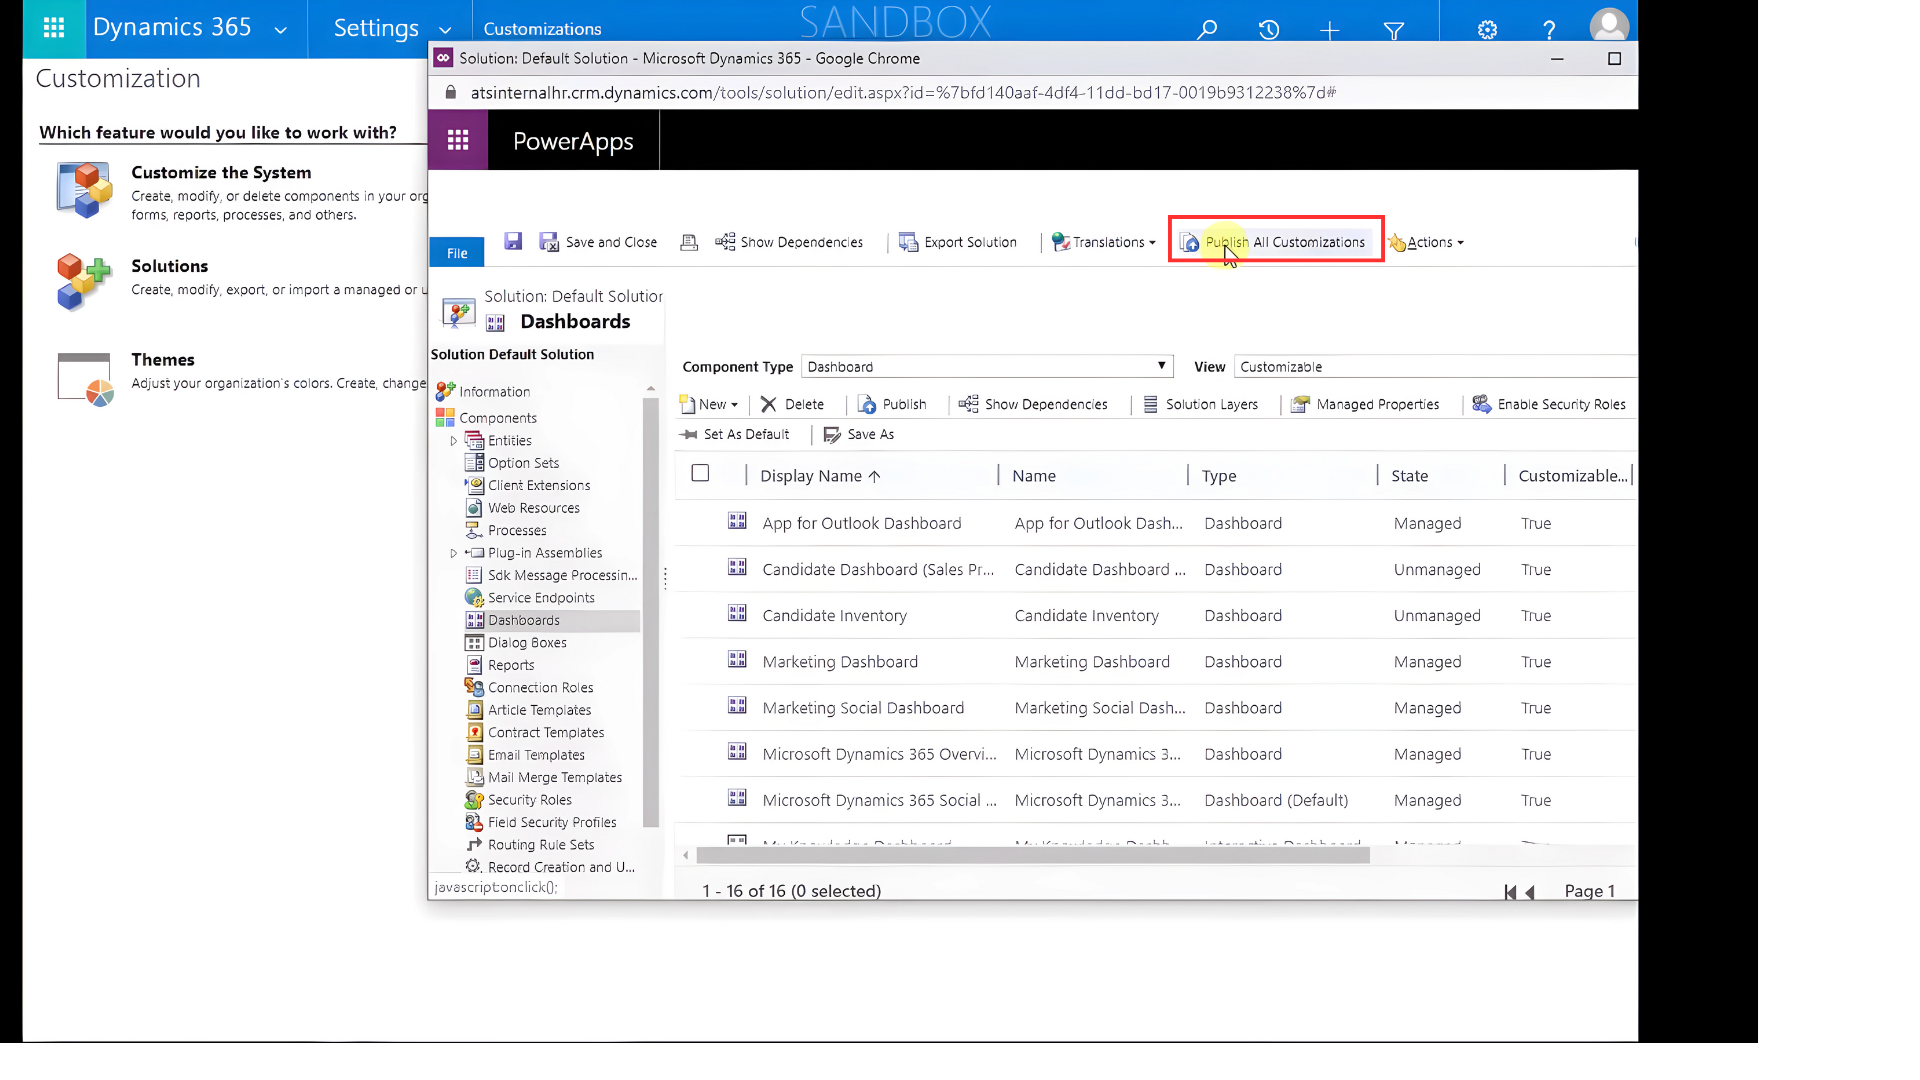Screen dimensions: 1920x1080
Task: Click Show Dependencies in grid toolbar
Action: point(1033,404)
